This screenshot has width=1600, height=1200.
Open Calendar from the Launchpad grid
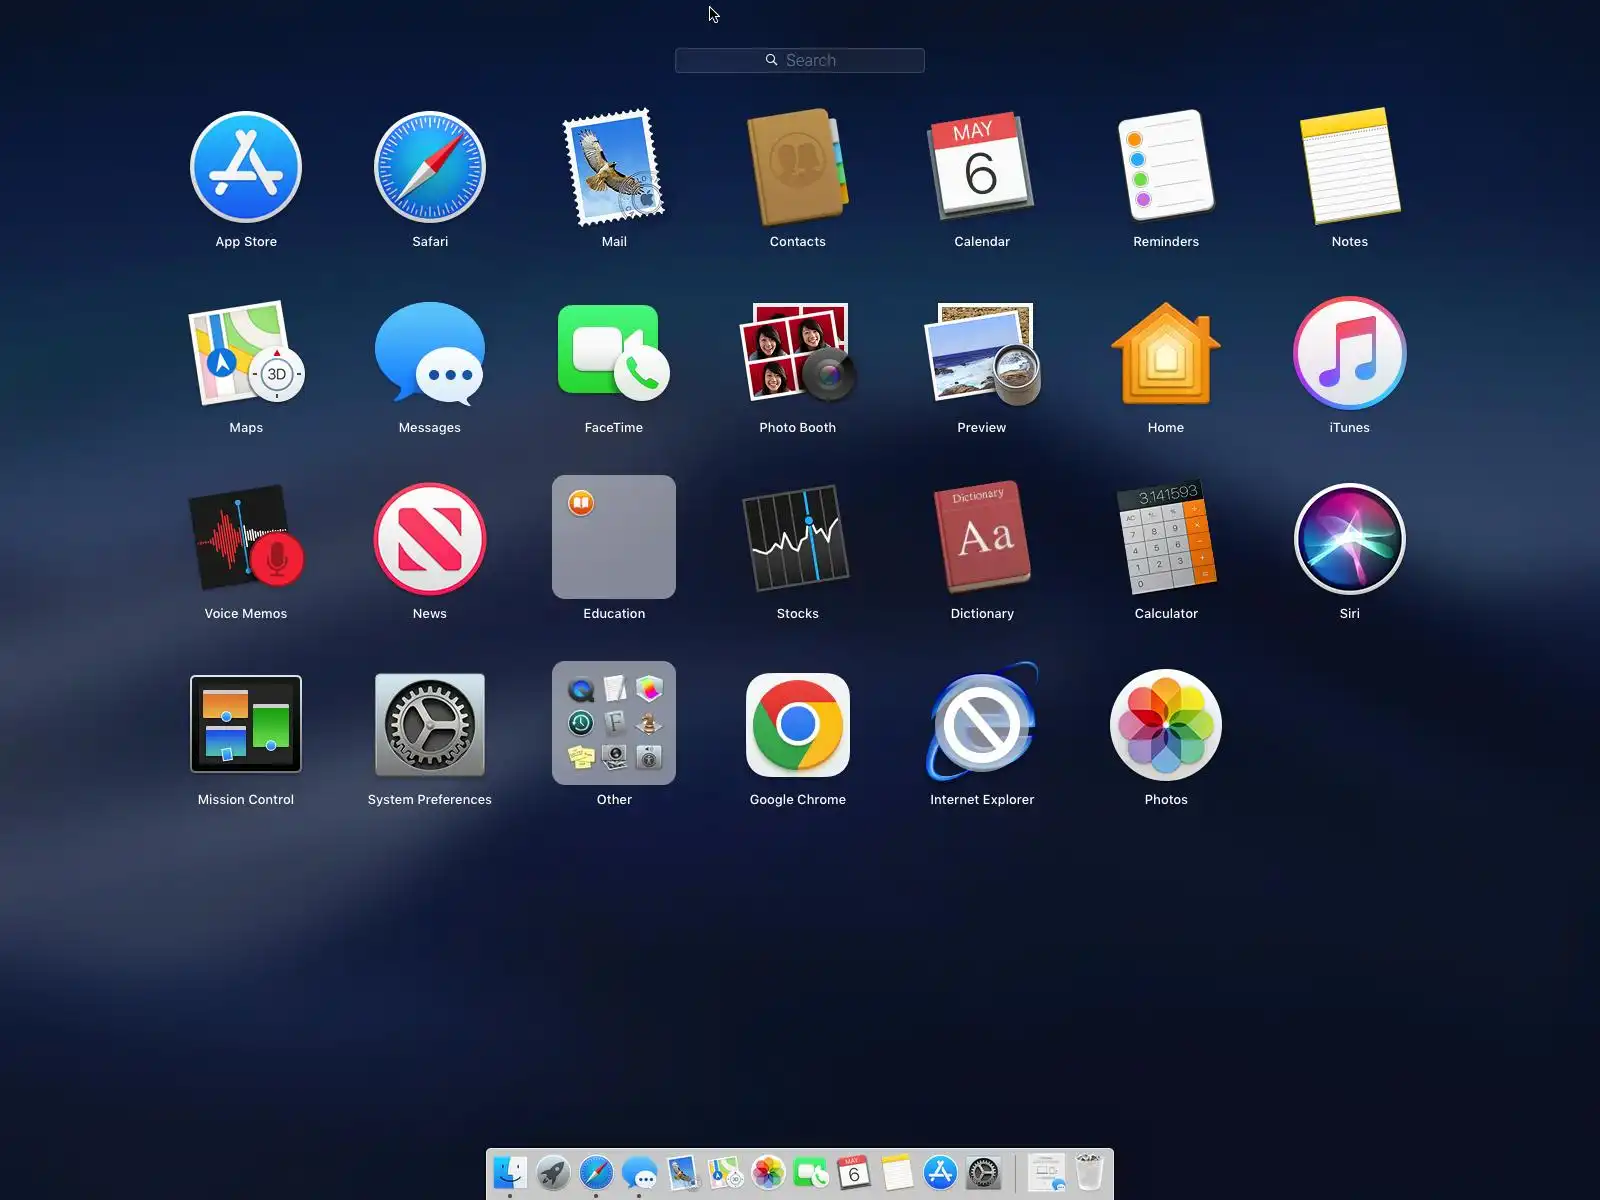(982, 167)
